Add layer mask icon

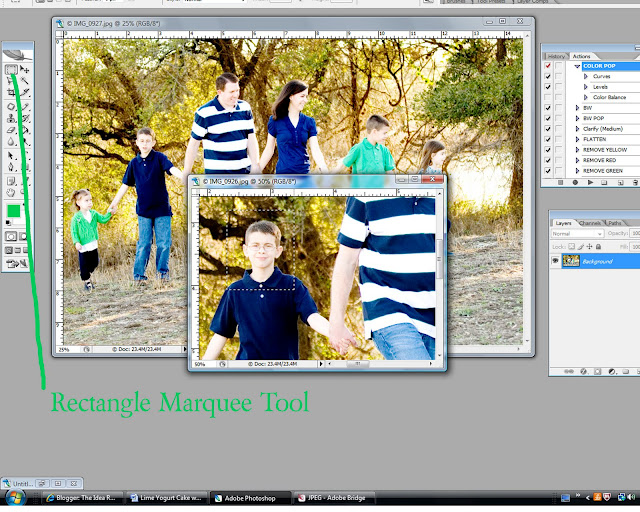[598, 371]
